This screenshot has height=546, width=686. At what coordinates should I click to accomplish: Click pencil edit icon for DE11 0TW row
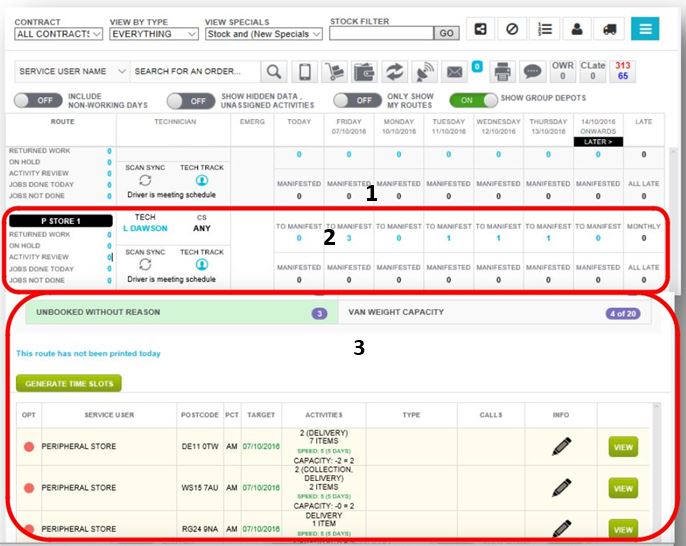561,447
